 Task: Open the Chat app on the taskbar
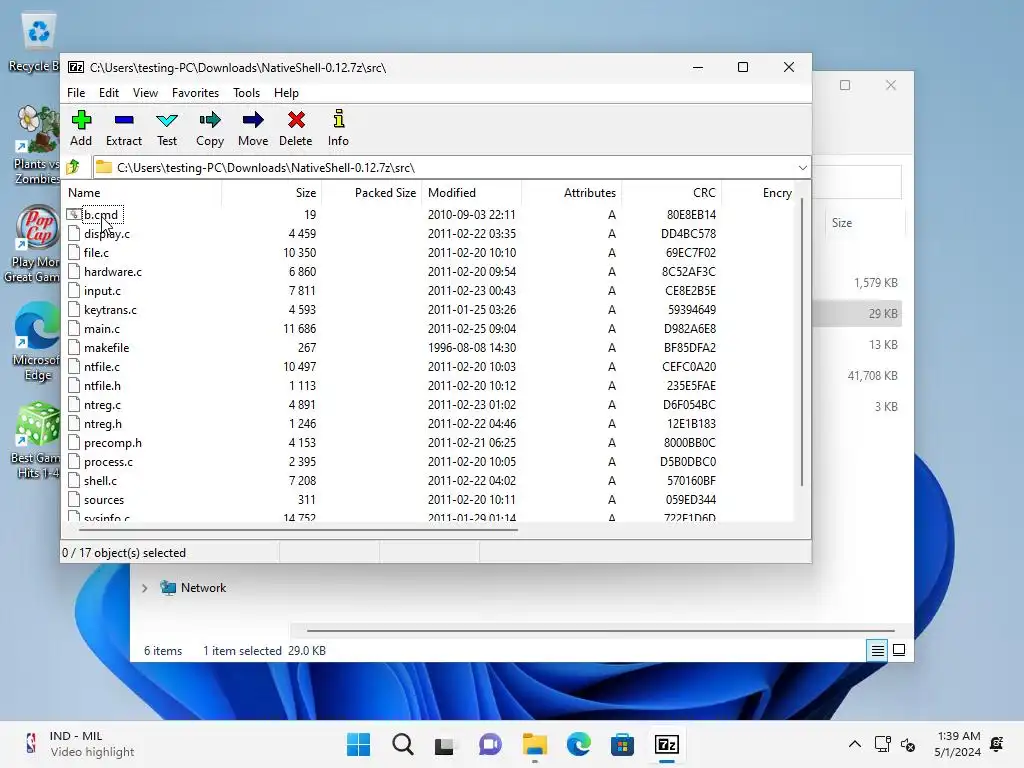pyautogui.click(x=490, y=744)
